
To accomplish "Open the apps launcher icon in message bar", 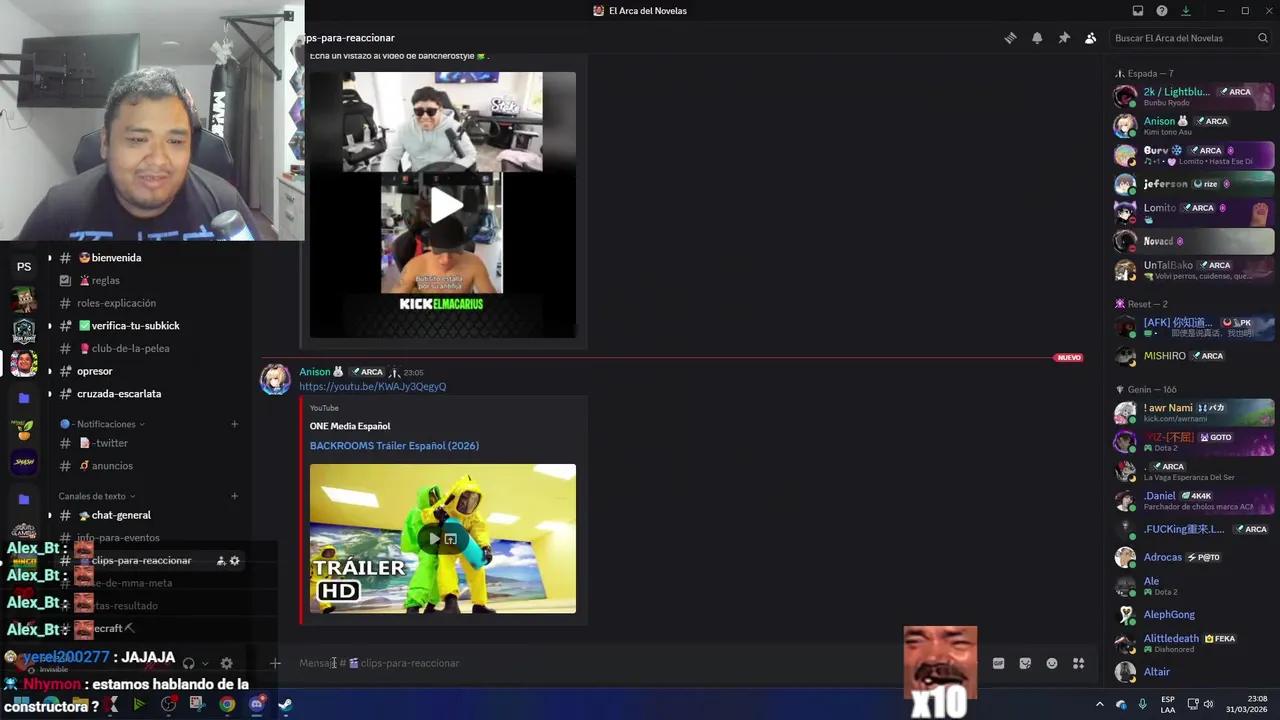I will [x=1078, y=663].
